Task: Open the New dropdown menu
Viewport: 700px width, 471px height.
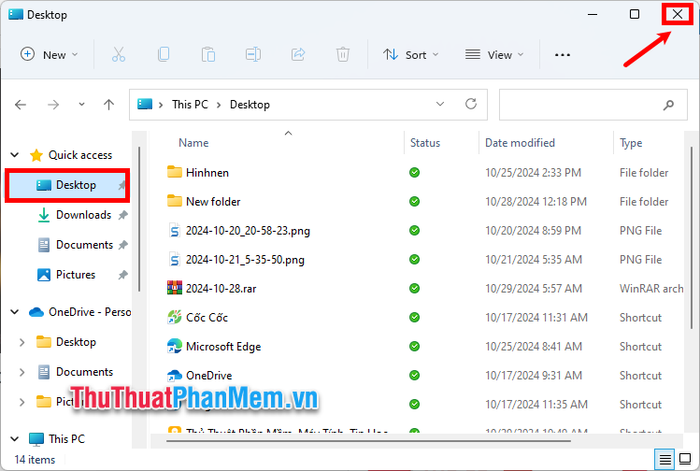Action: (49, 55)
